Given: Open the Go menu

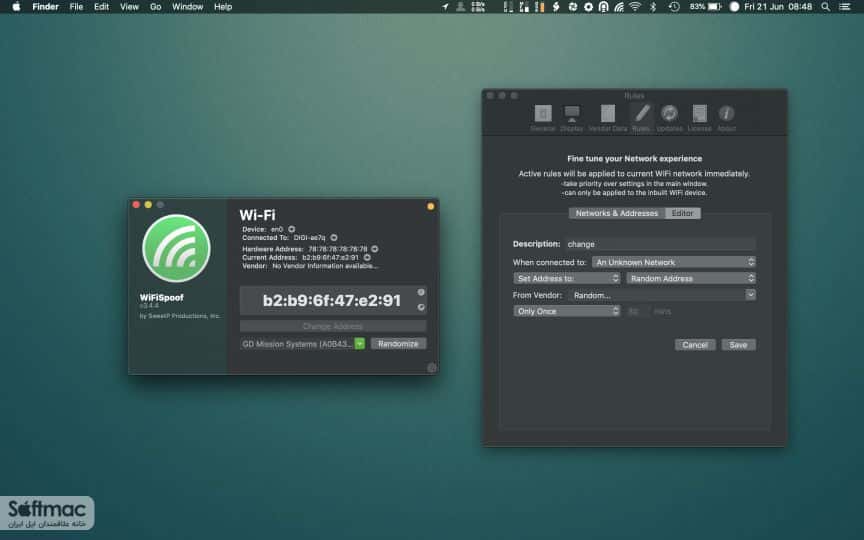Looking at the screenshot, I should (156, 7).
